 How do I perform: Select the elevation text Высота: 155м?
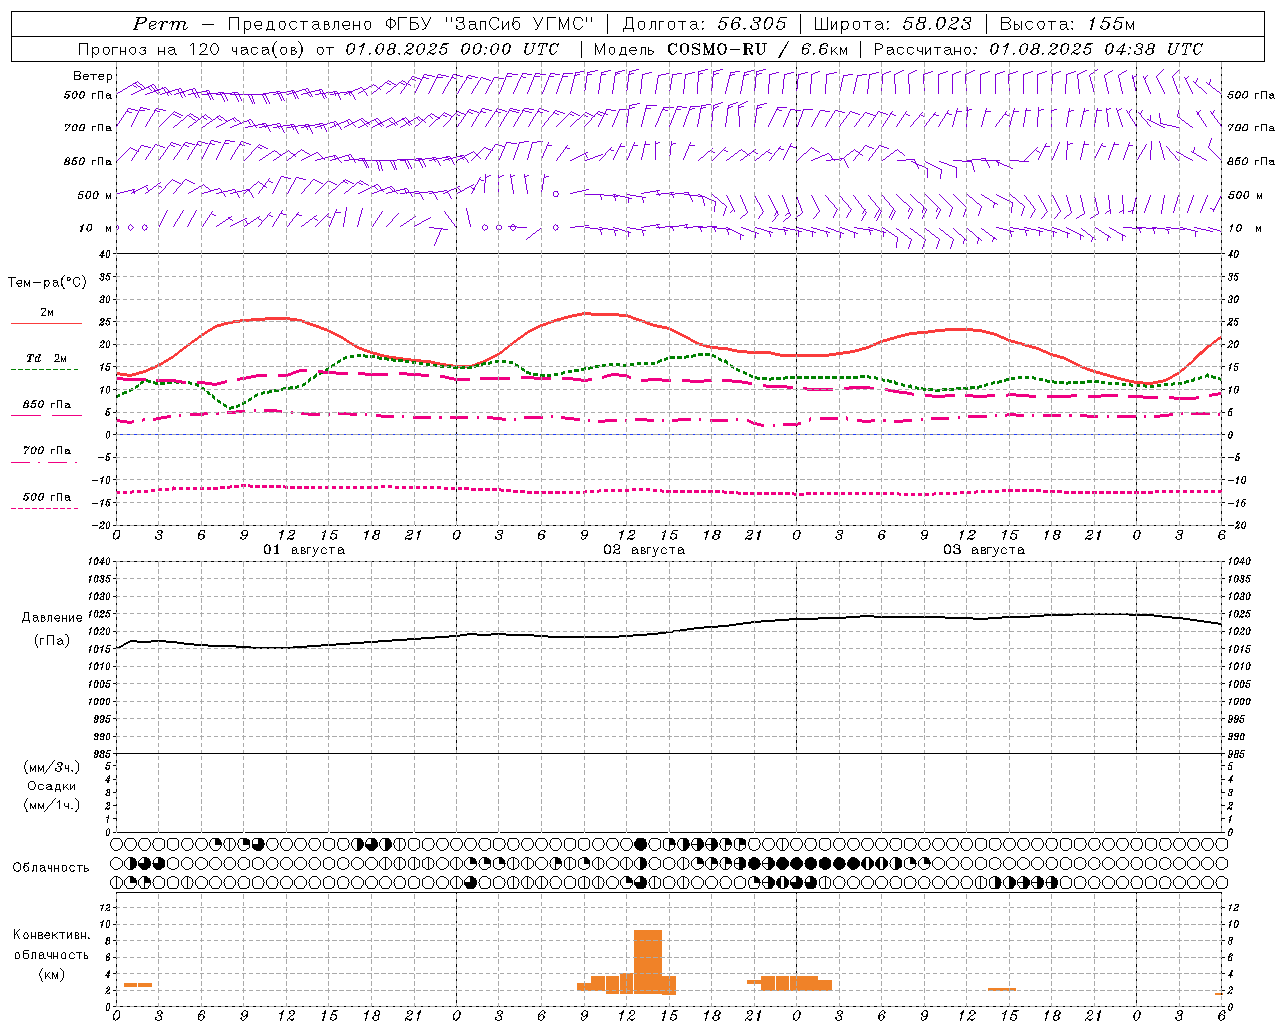pos(1067,24)
